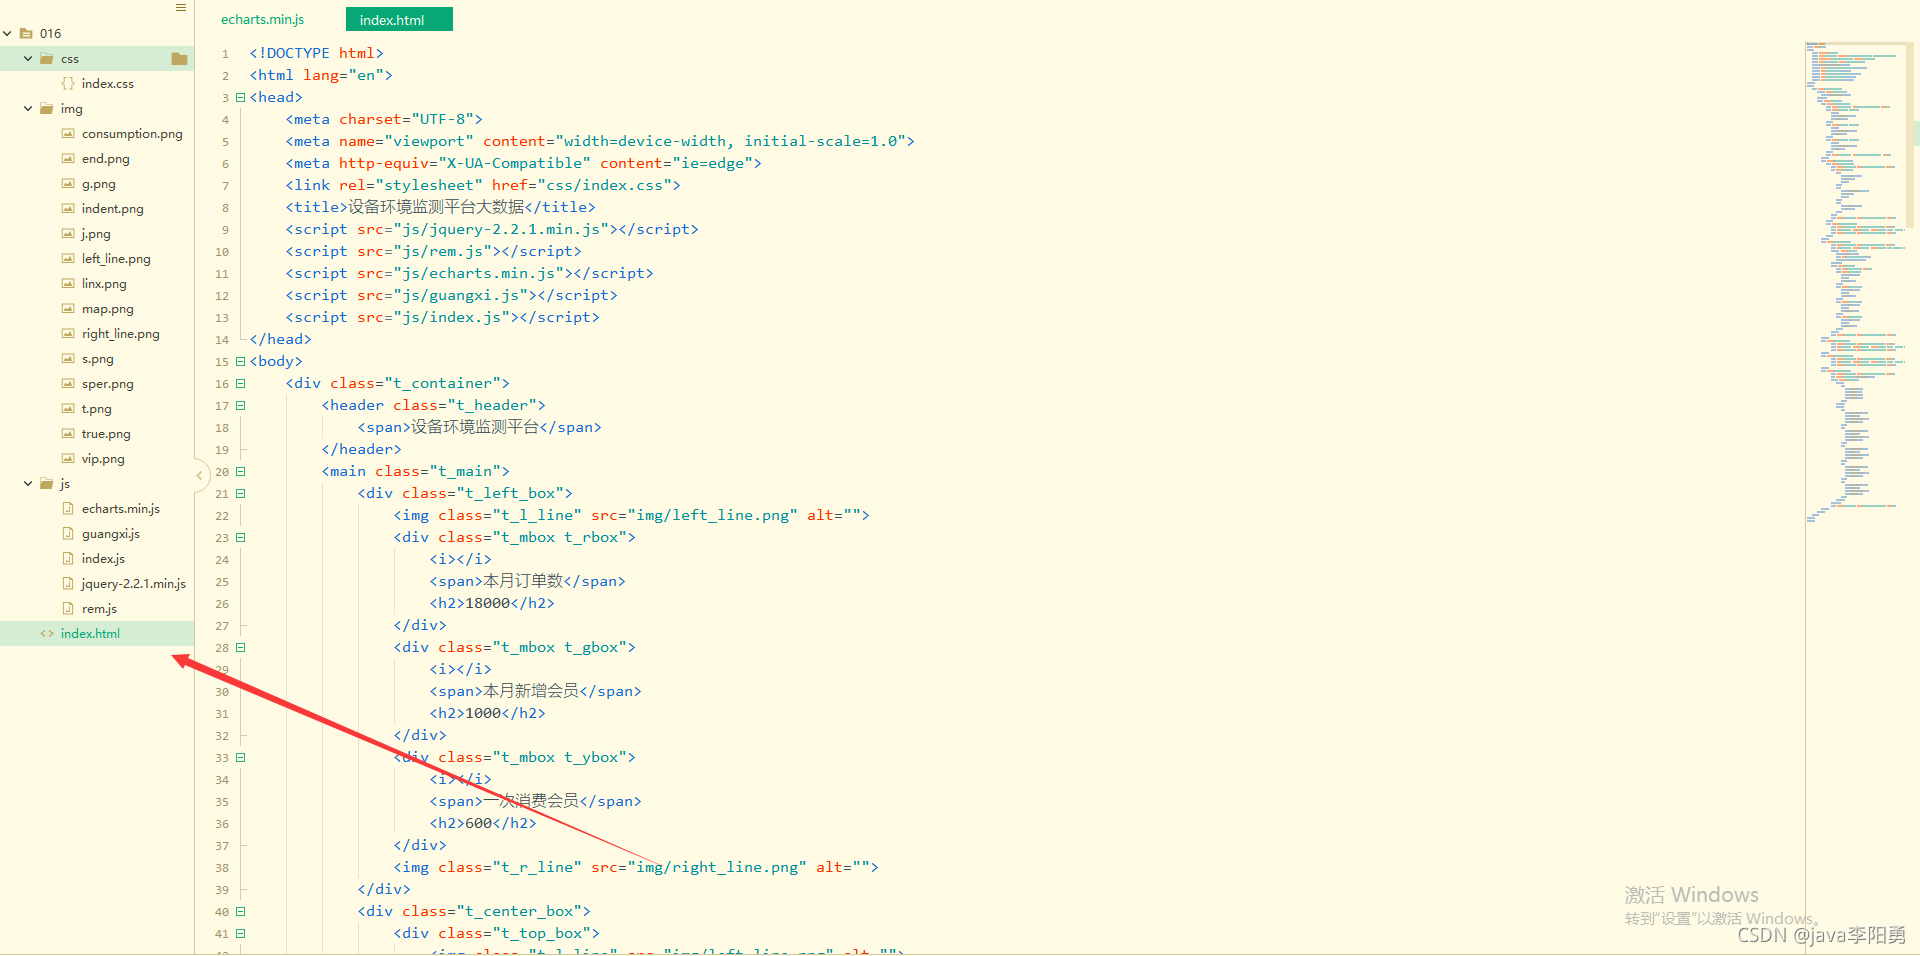Click the image icon of true.png
Image resolution: width=1920 pixels, height=956 pixels.
coord(68,433)
